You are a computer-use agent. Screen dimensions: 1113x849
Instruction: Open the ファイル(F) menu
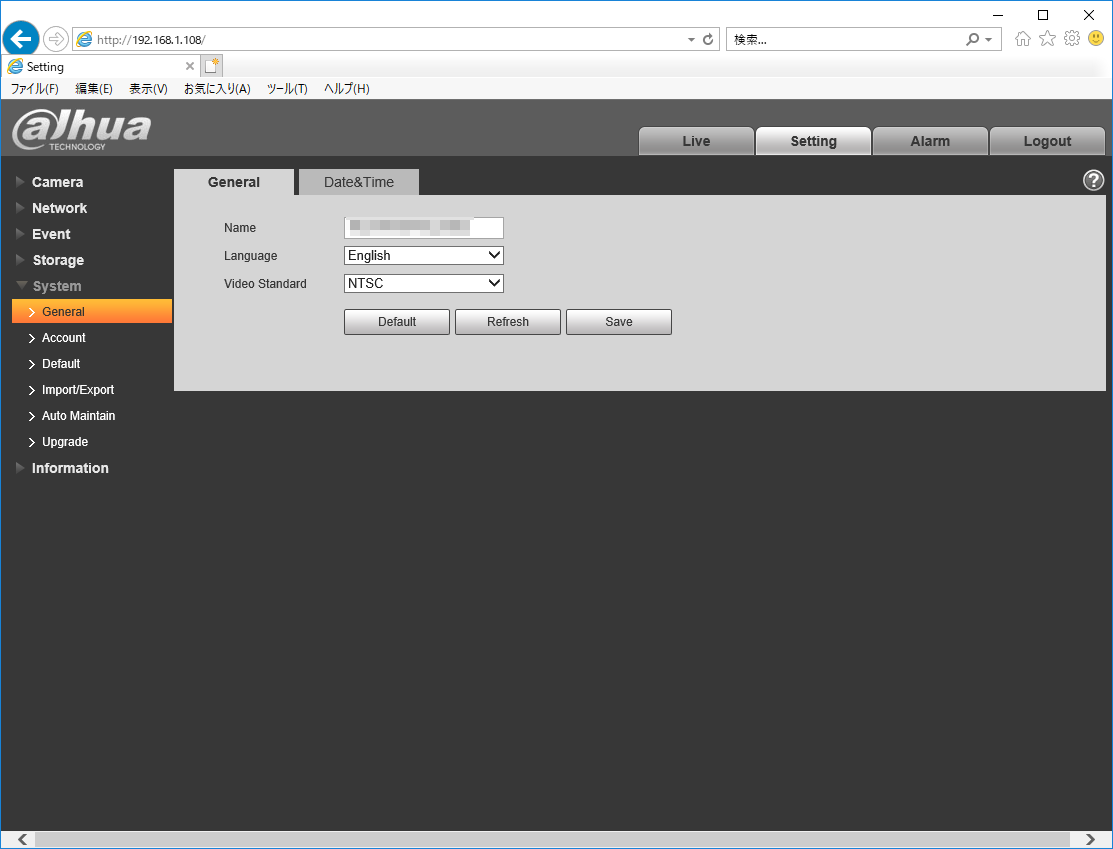[x=35, y=89]
